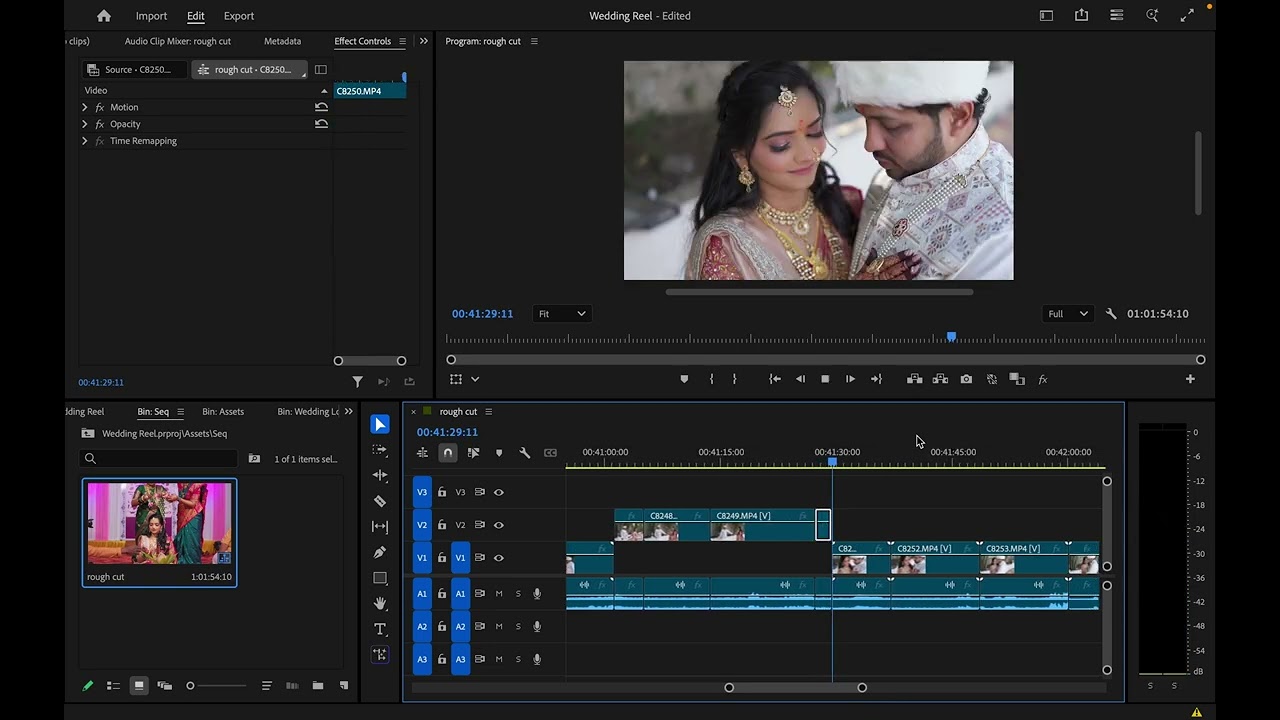Click the search field in bin panel

click(158, 458)
